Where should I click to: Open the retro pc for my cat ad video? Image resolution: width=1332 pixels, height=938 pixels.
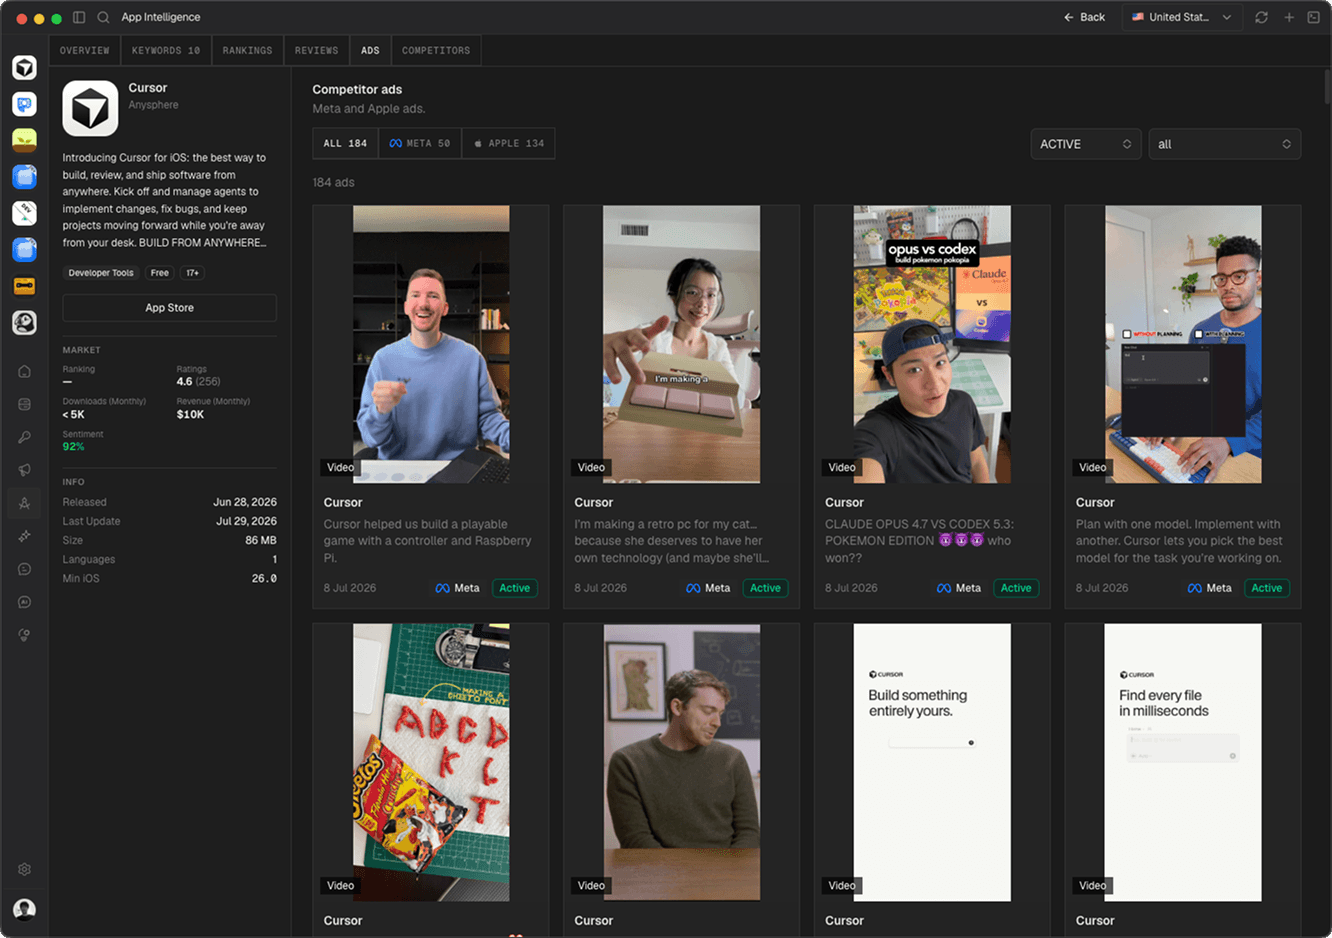(681, 344)
